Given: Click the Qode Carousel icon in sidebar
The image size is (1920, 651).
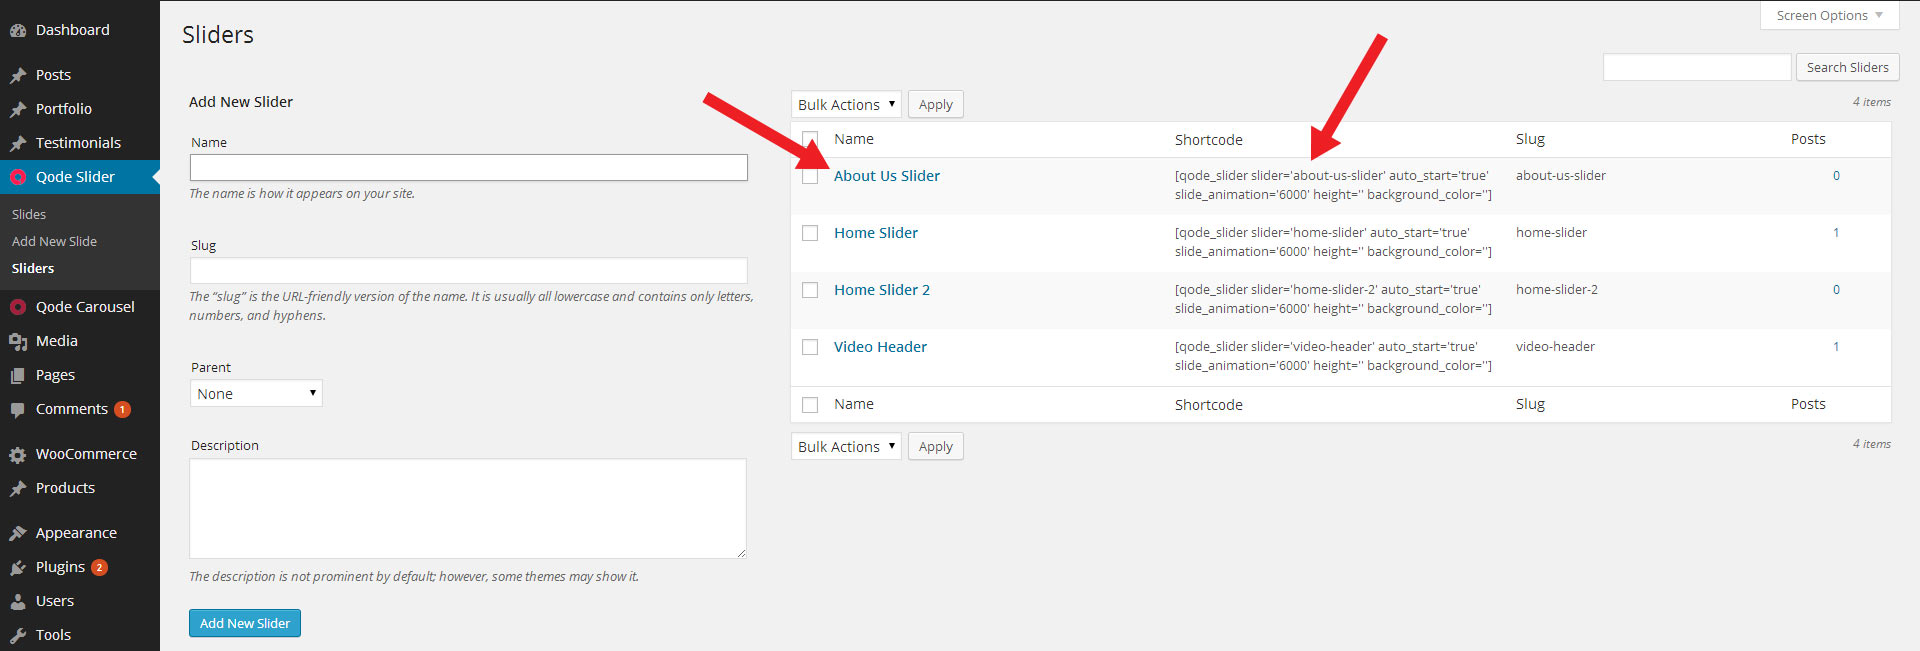Looking at the screenshot, I should click(x=18, y=307).
